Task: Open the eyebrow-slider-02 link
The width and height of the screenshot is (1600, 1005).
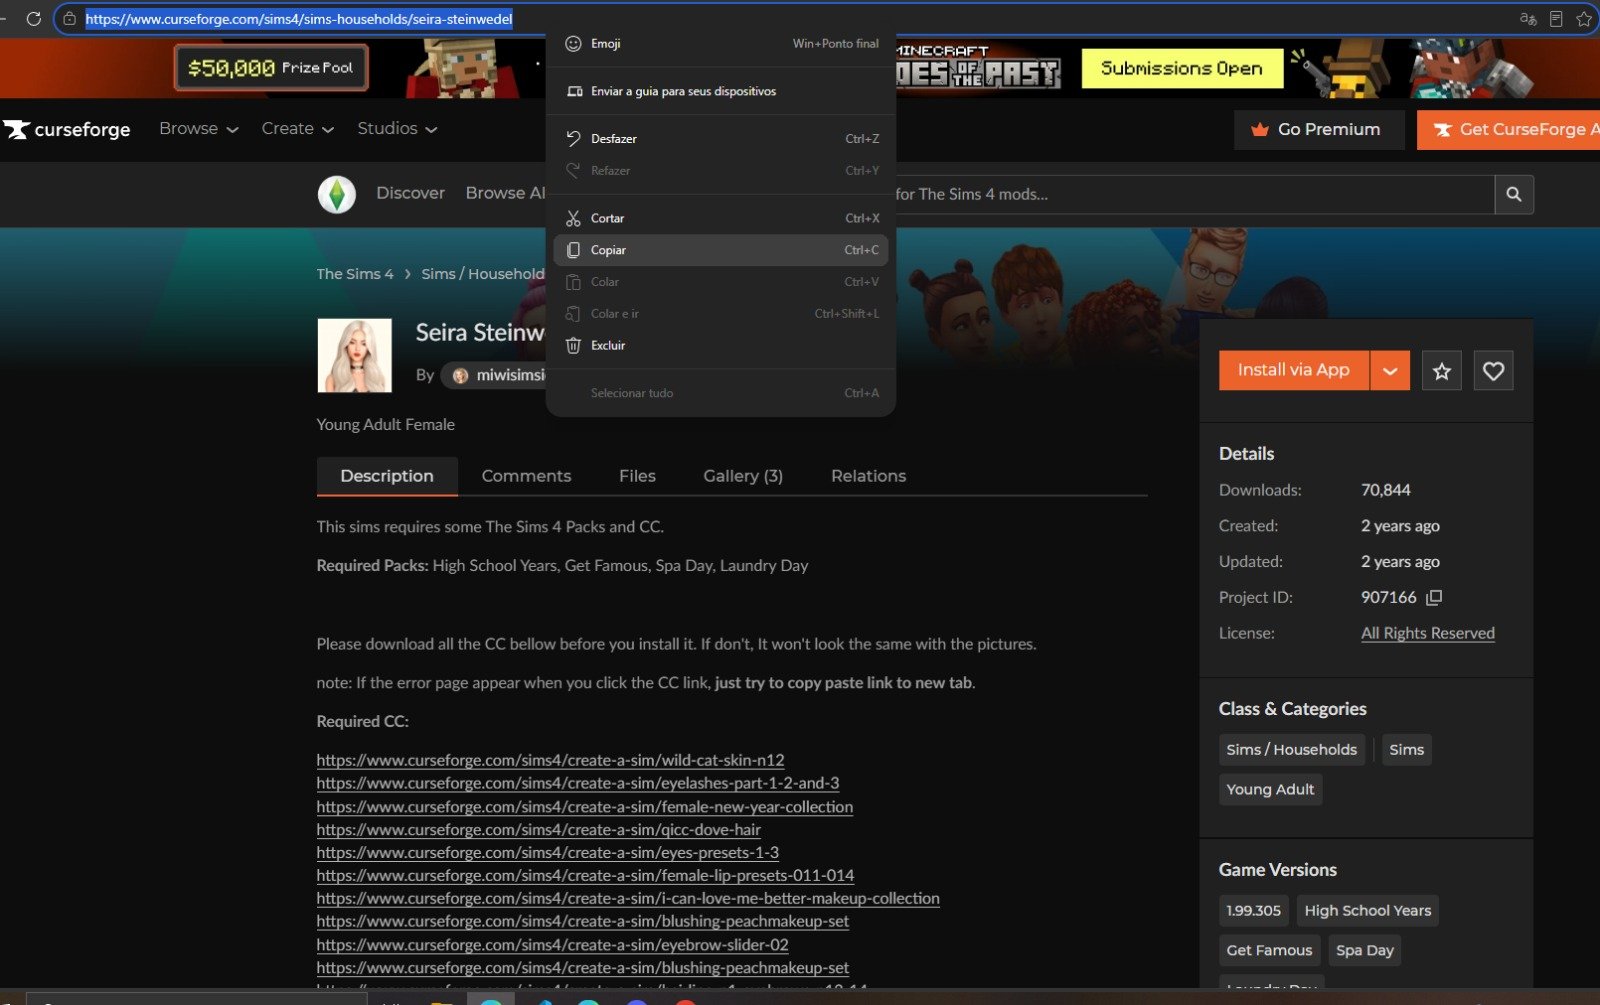Action: [553, 945]
